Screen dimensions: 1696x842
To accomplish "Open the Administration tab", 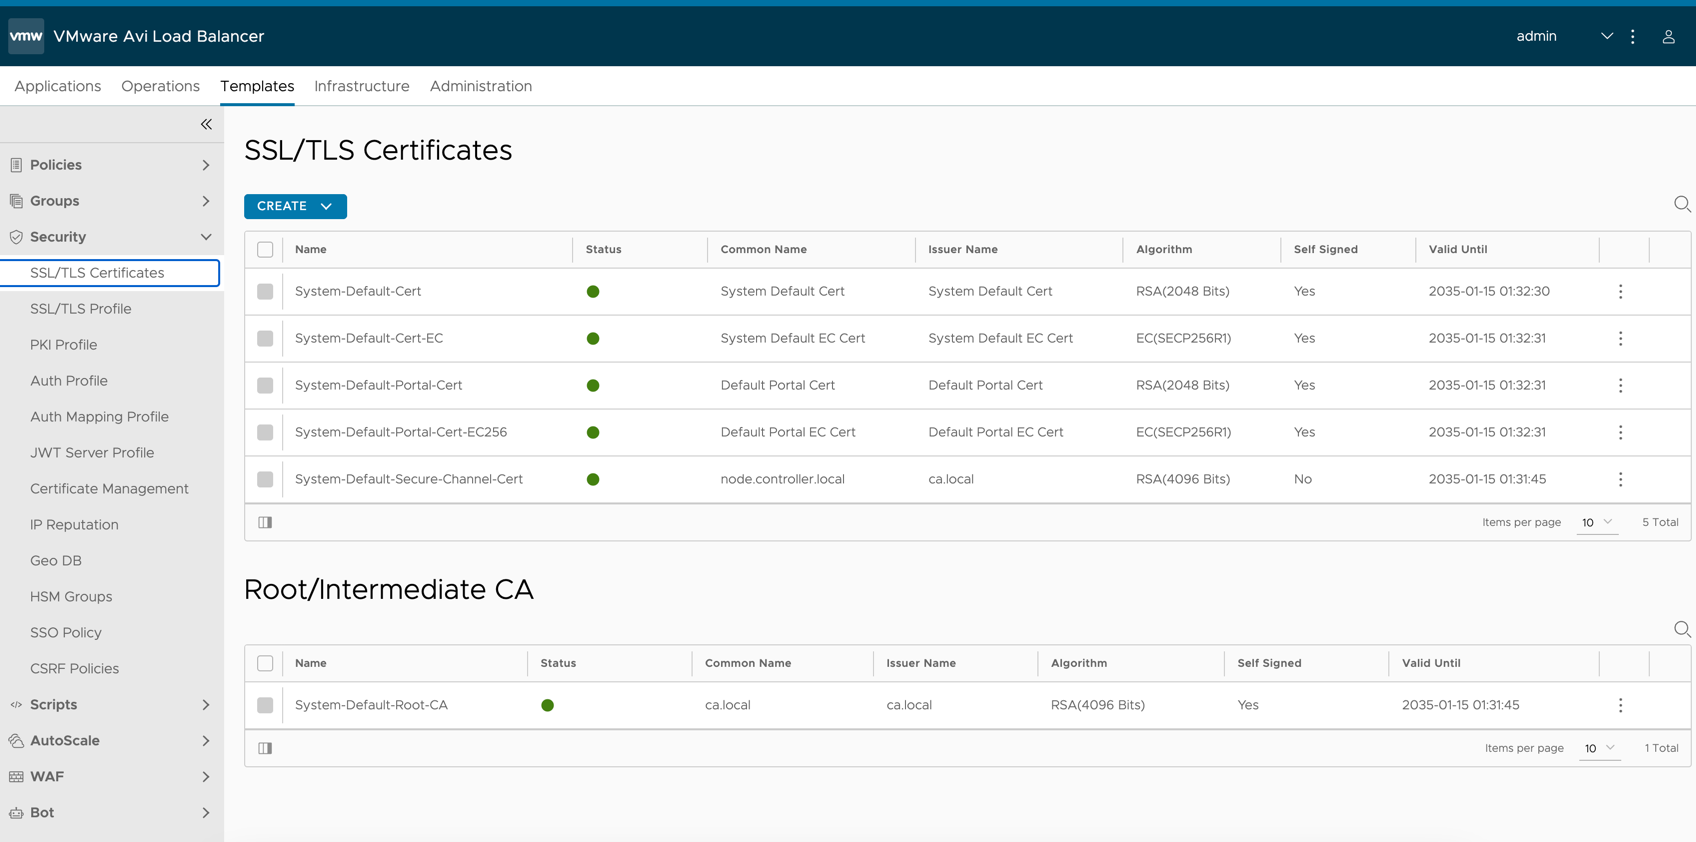I will 481,86.
